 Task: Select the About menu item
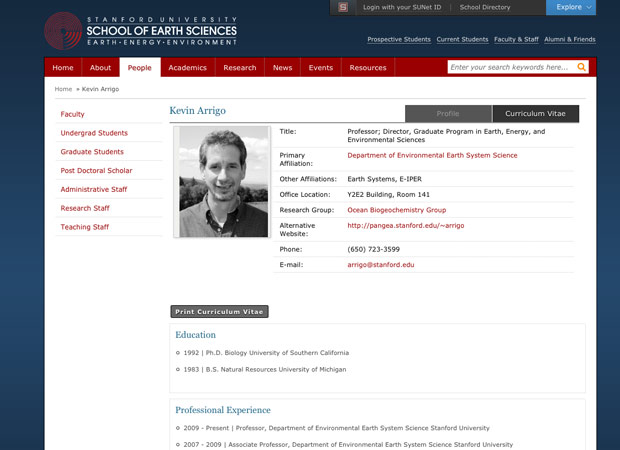click(x=100, y=68)
